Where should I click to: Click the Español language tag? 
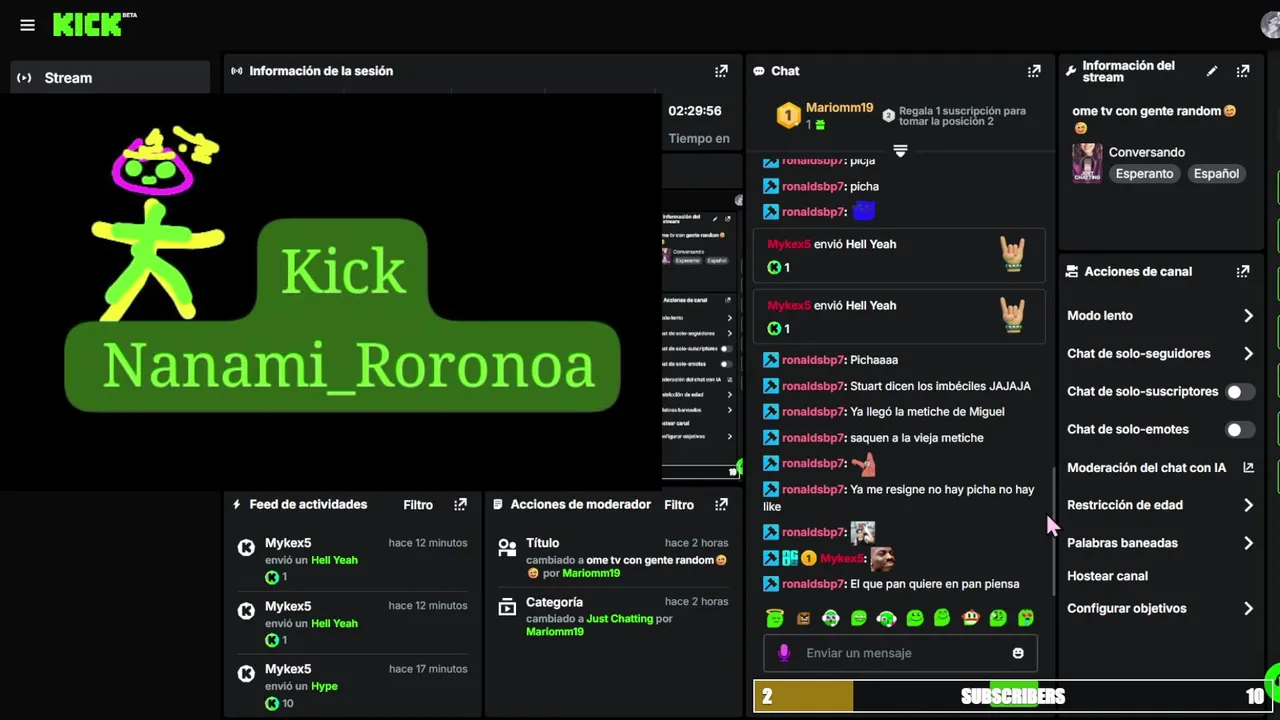click(1216, 174)
